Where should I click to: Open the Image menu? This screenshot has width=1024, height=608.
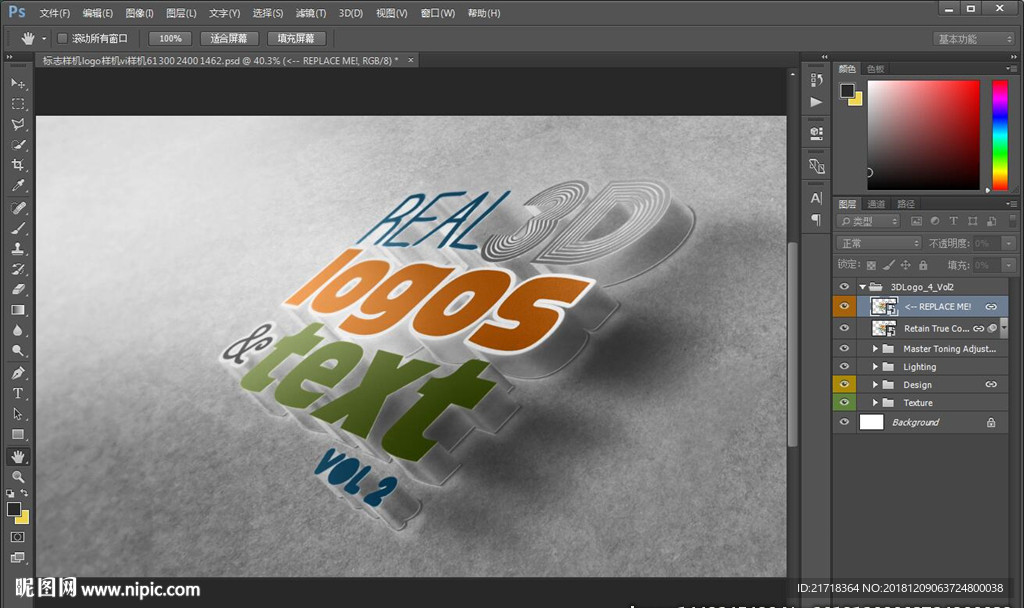[x=139, y=13]
